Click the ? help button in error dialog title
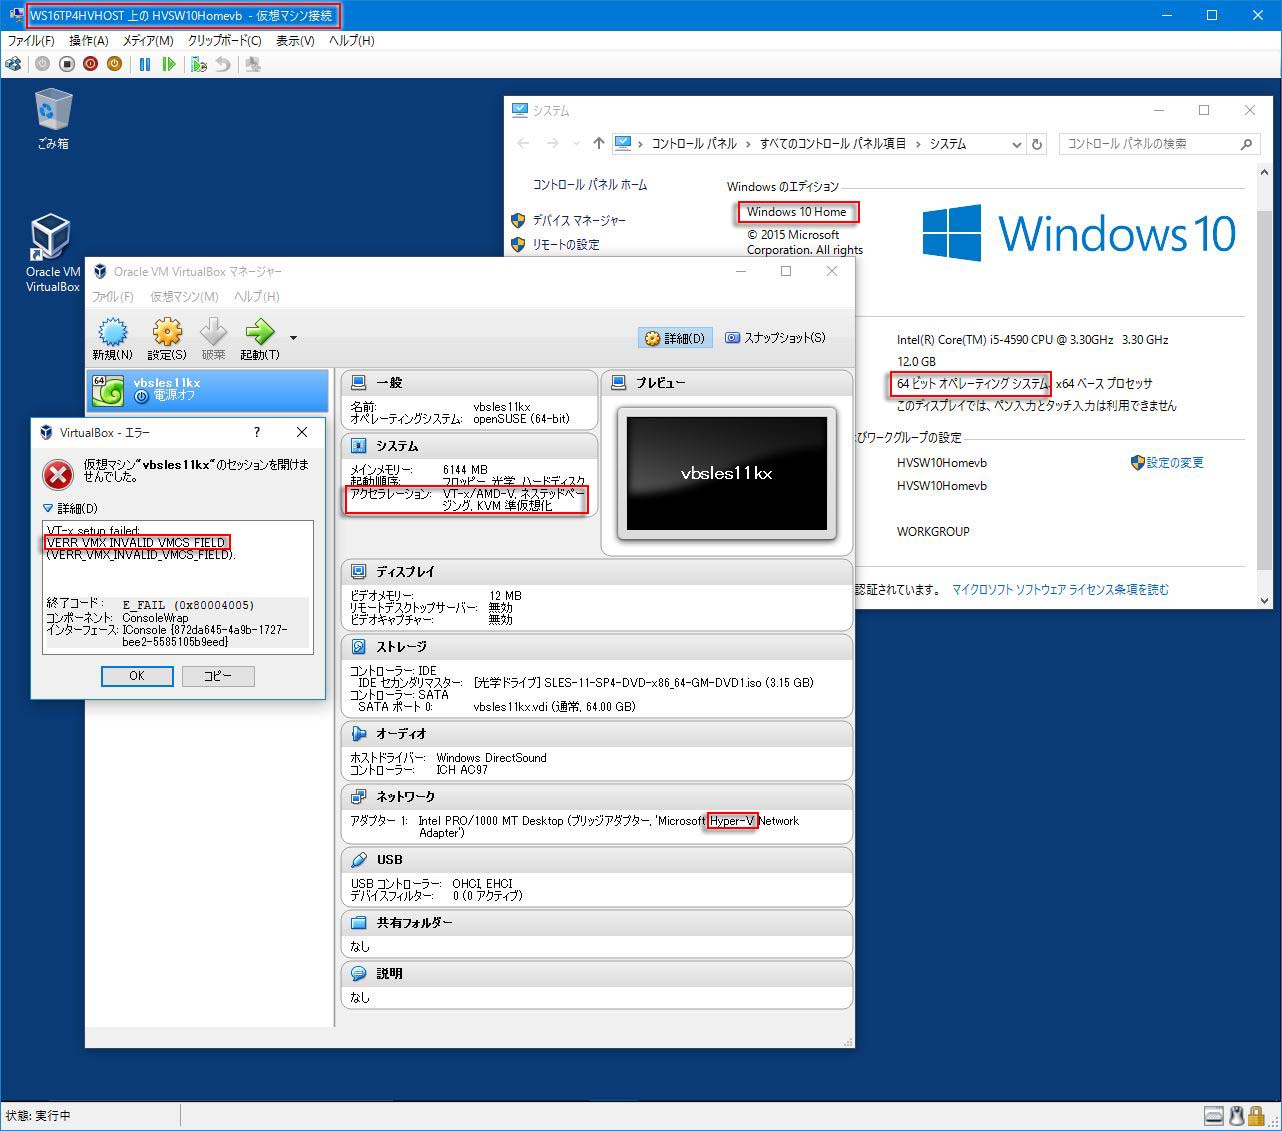 point(257,432)
